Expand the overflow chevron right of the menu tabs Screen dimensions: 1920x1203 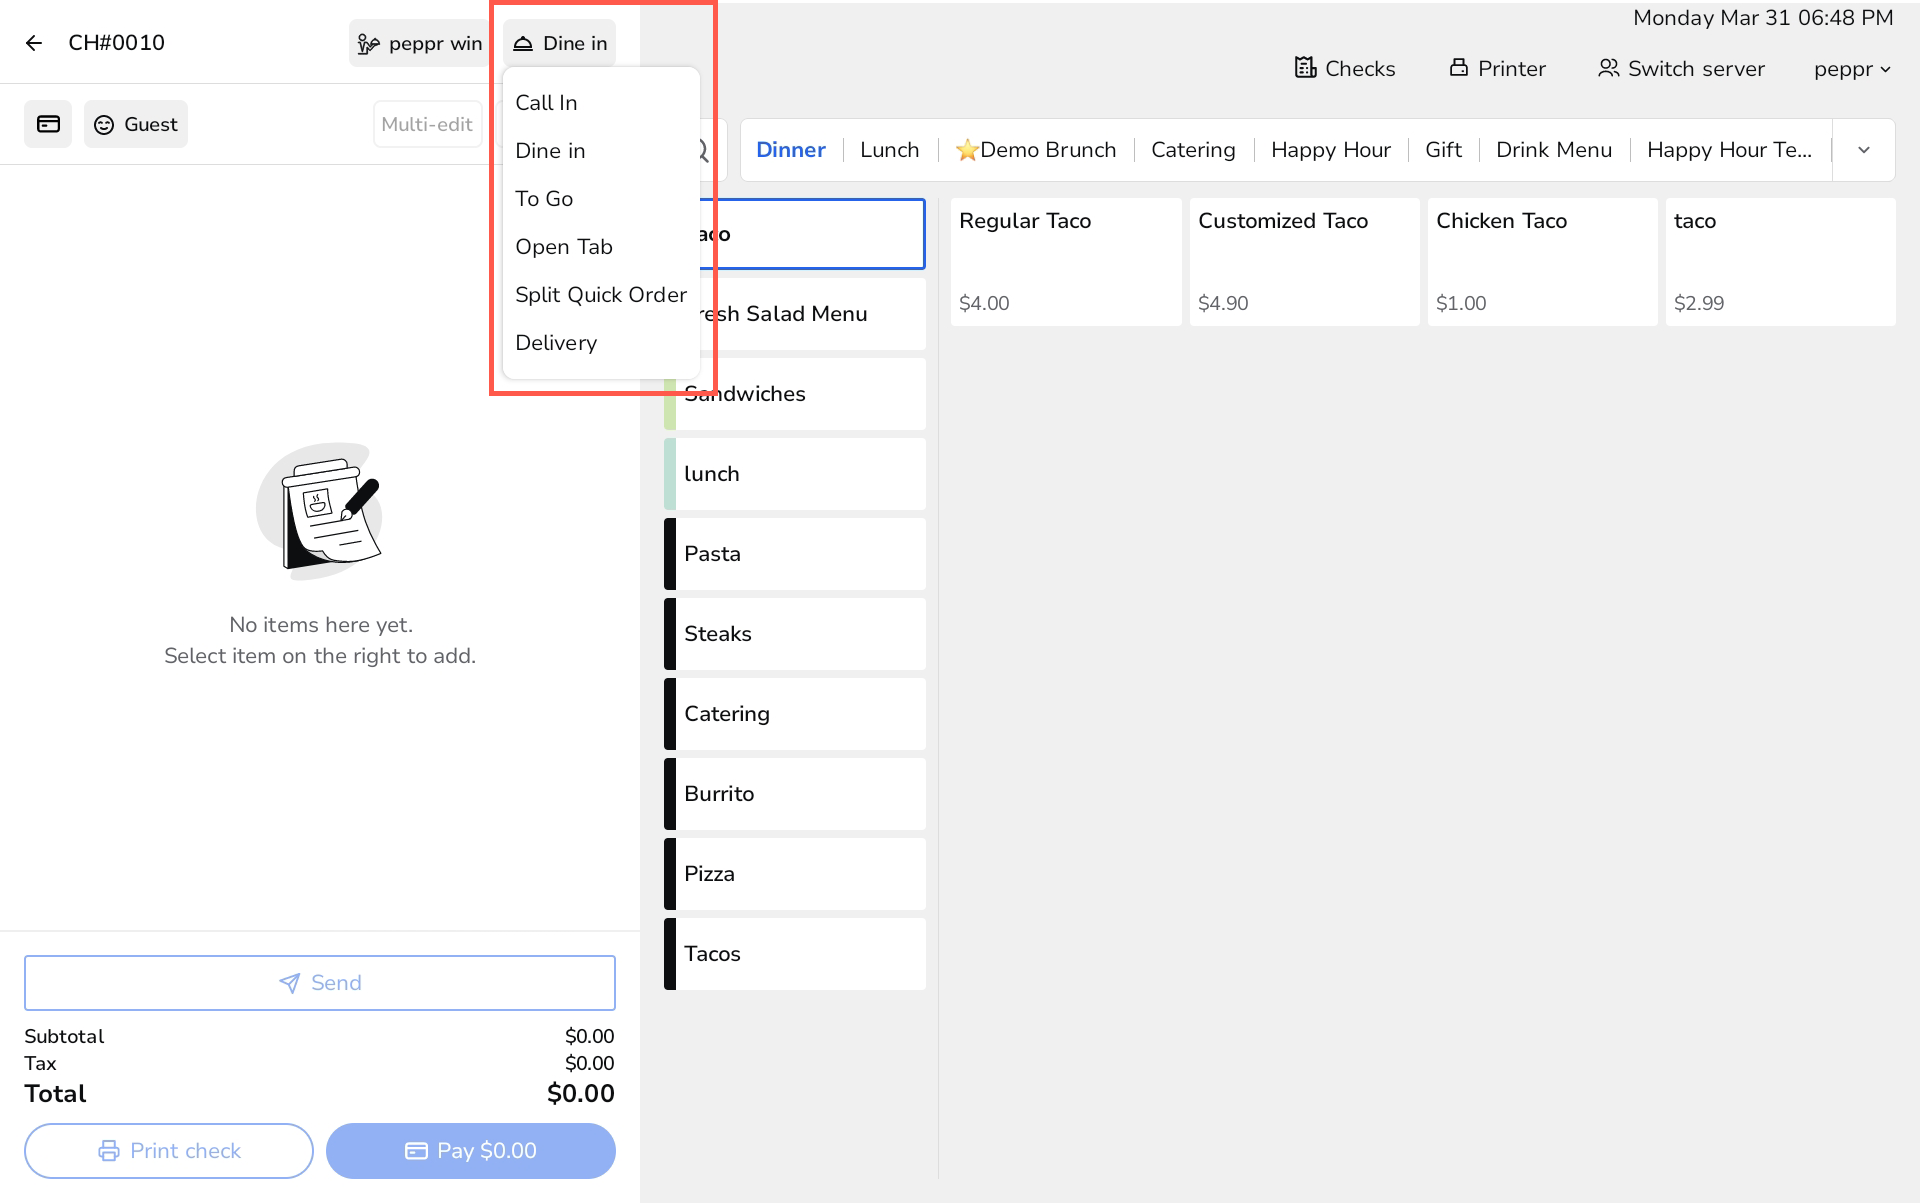point(1863,149)
